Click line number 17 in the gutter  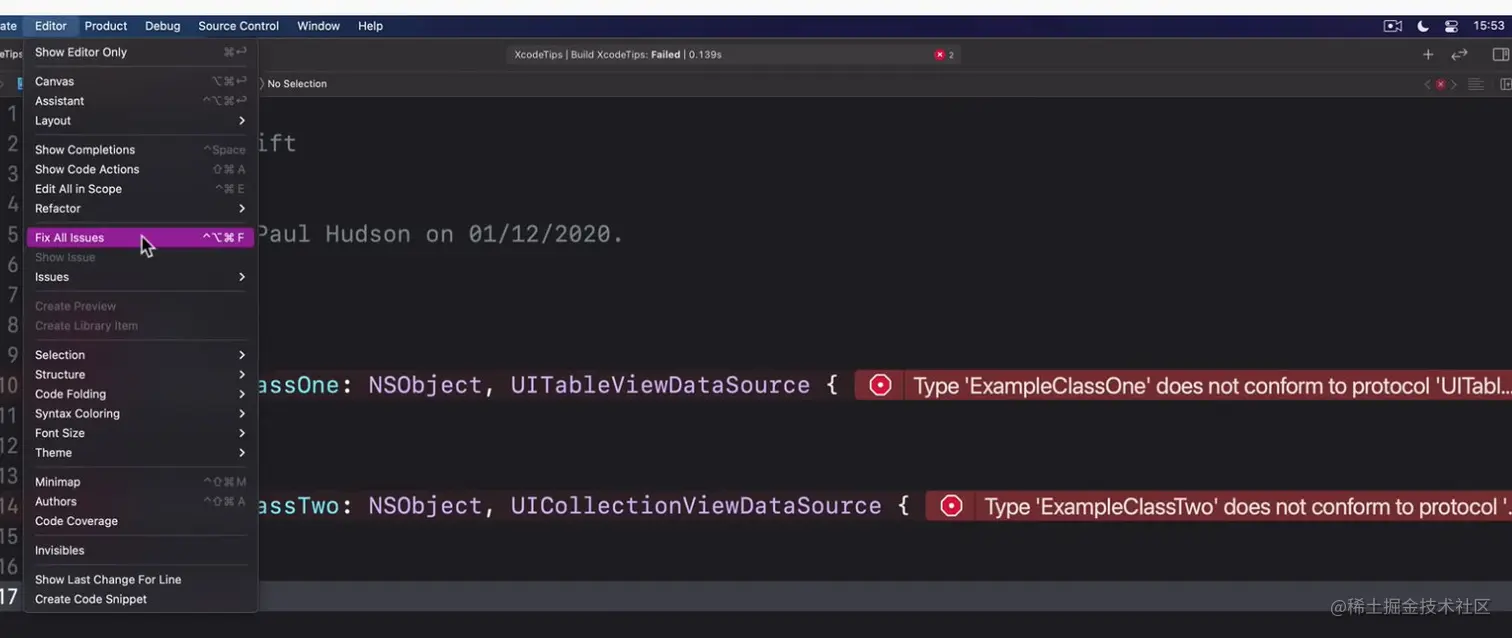tap(8, 597)
